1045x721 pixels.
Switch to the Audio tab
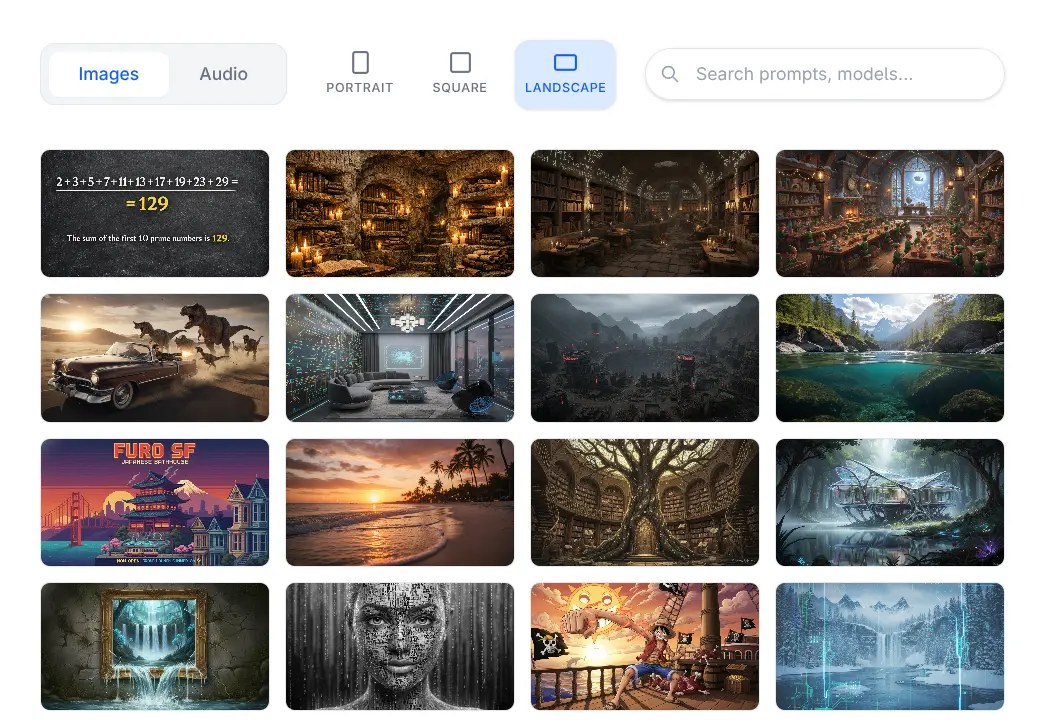[x=223, y=74]
